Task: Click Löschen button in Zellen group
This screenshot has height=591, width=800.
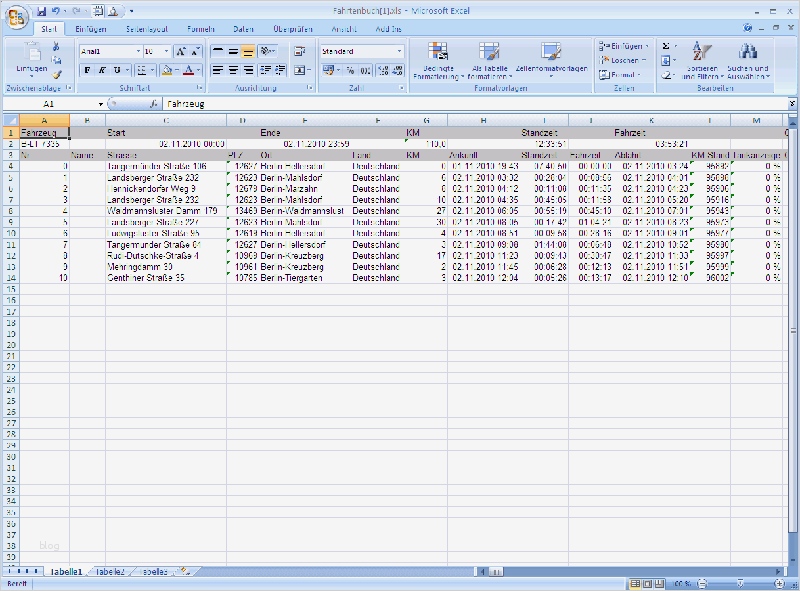Action: [x=622, y=60]
